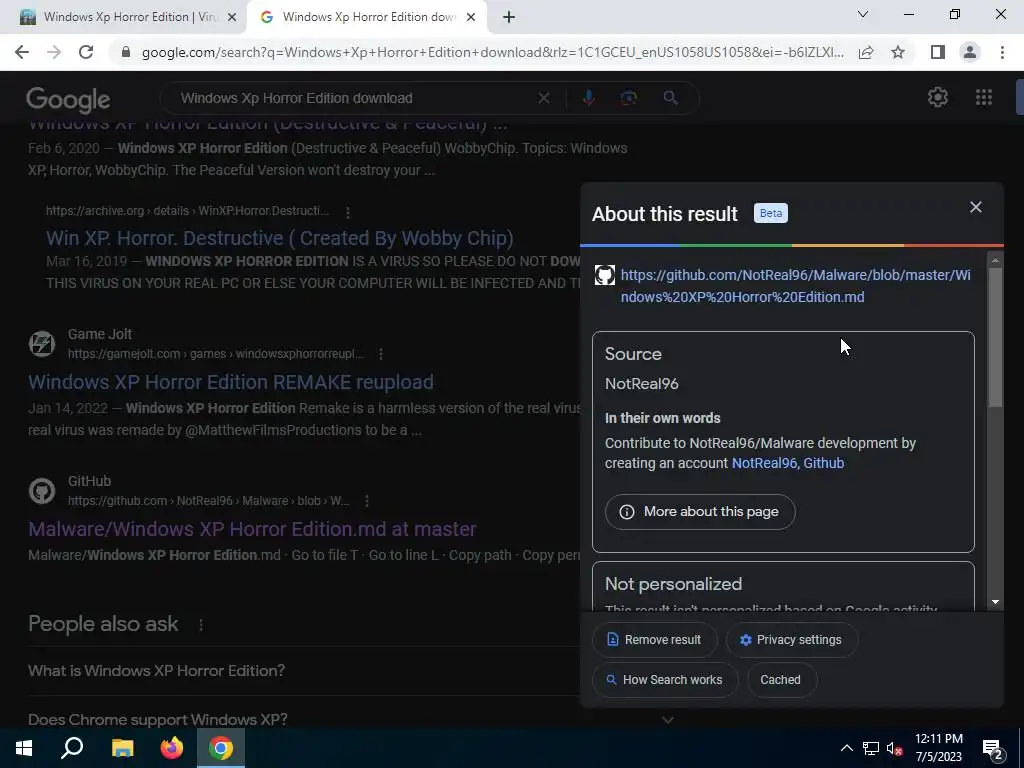View site info via the padlock icon
Screen dimensions: 1024x768
[126, 52]
